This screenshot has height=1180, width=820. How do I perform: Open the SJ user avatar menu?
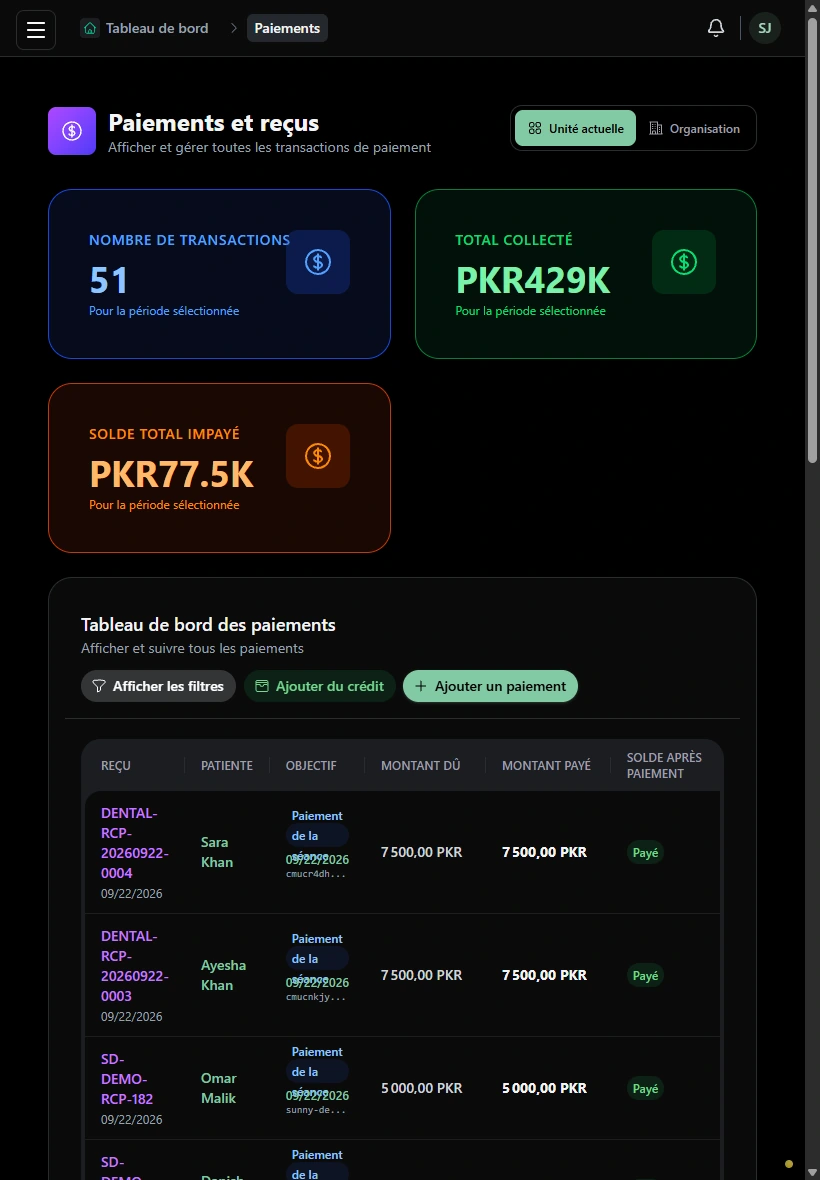click(x=764, y=29)
